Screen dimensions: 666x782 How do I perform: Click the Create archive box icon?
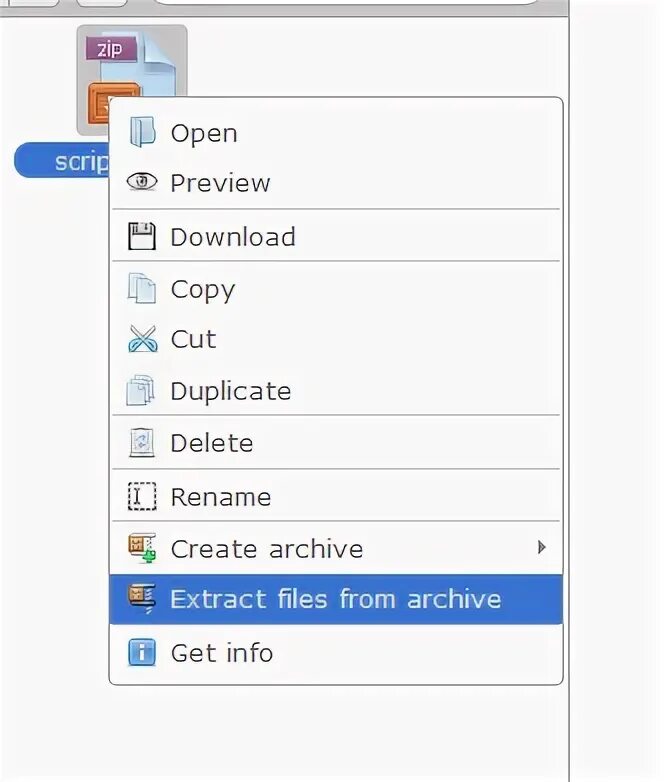click(x=142, y=548)
